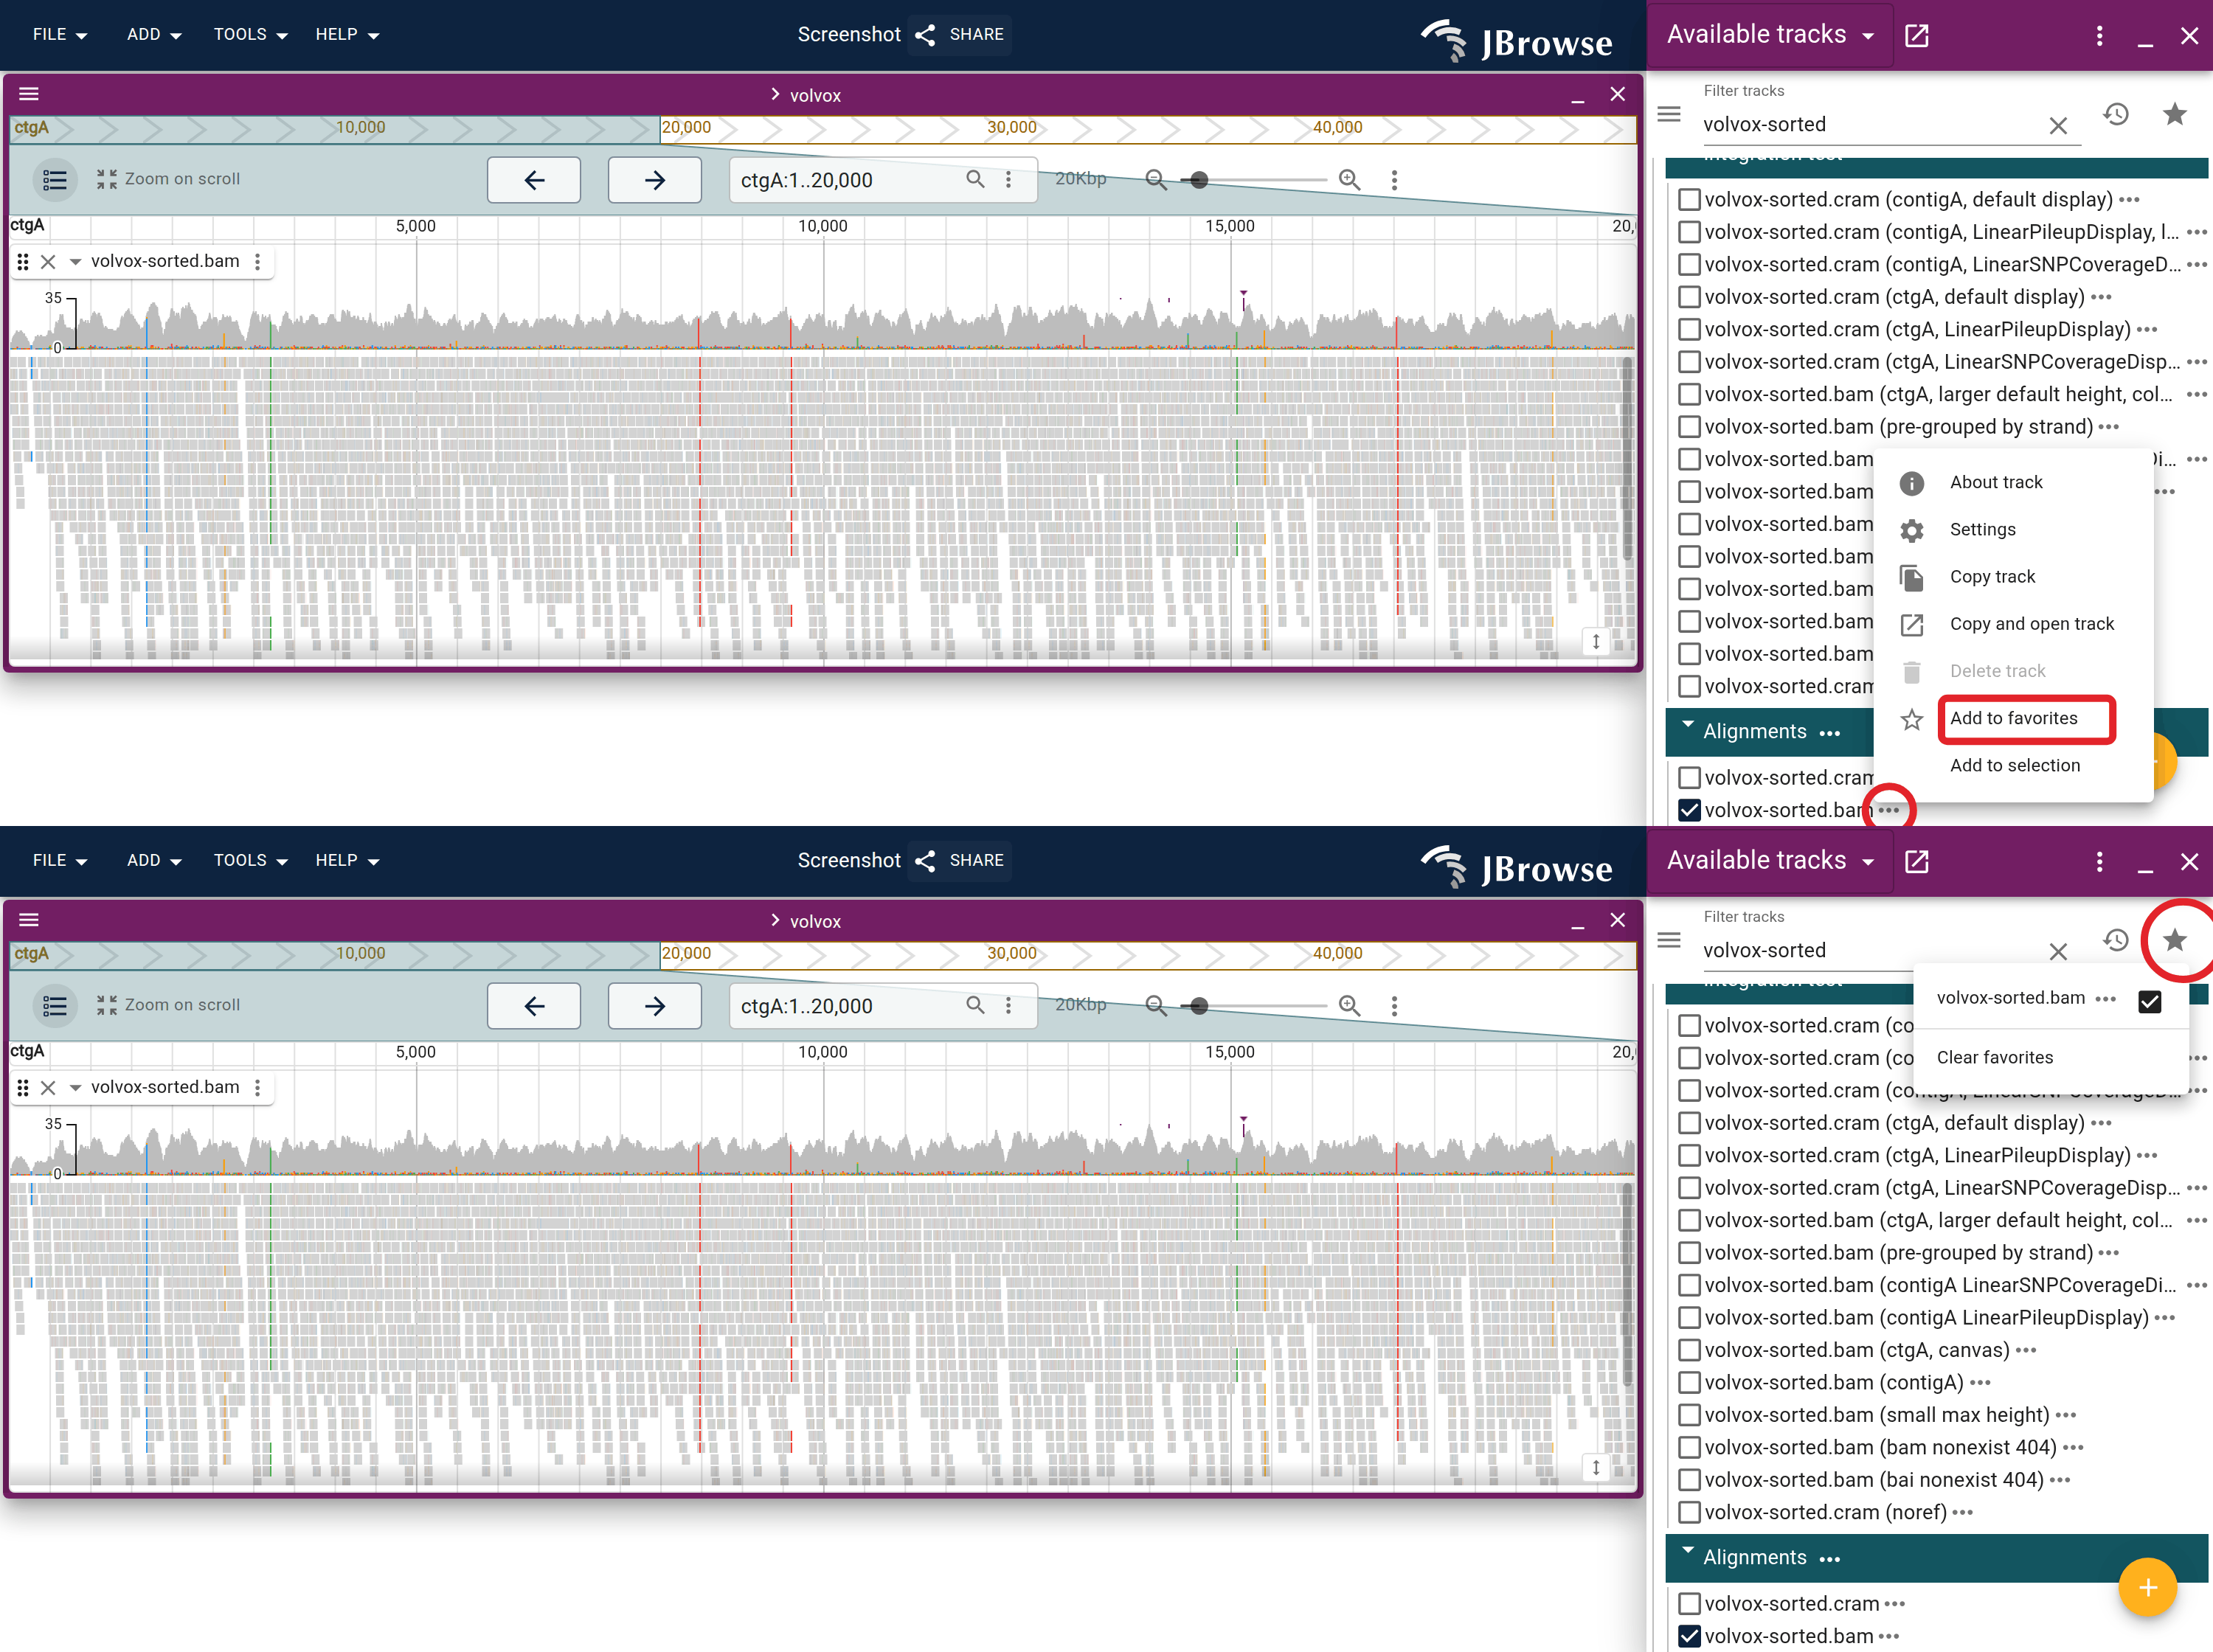
Task: Pop out the track selector in the upper screenshot
Action: click(x=1917, y=36)
